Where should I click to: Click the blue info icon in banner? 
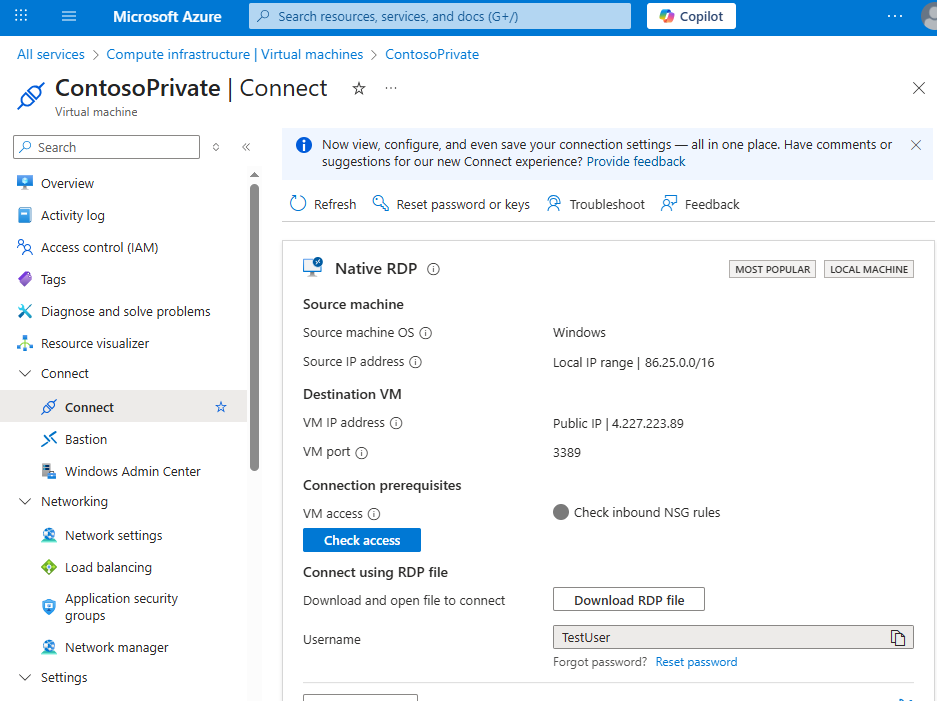pos(304,145)
